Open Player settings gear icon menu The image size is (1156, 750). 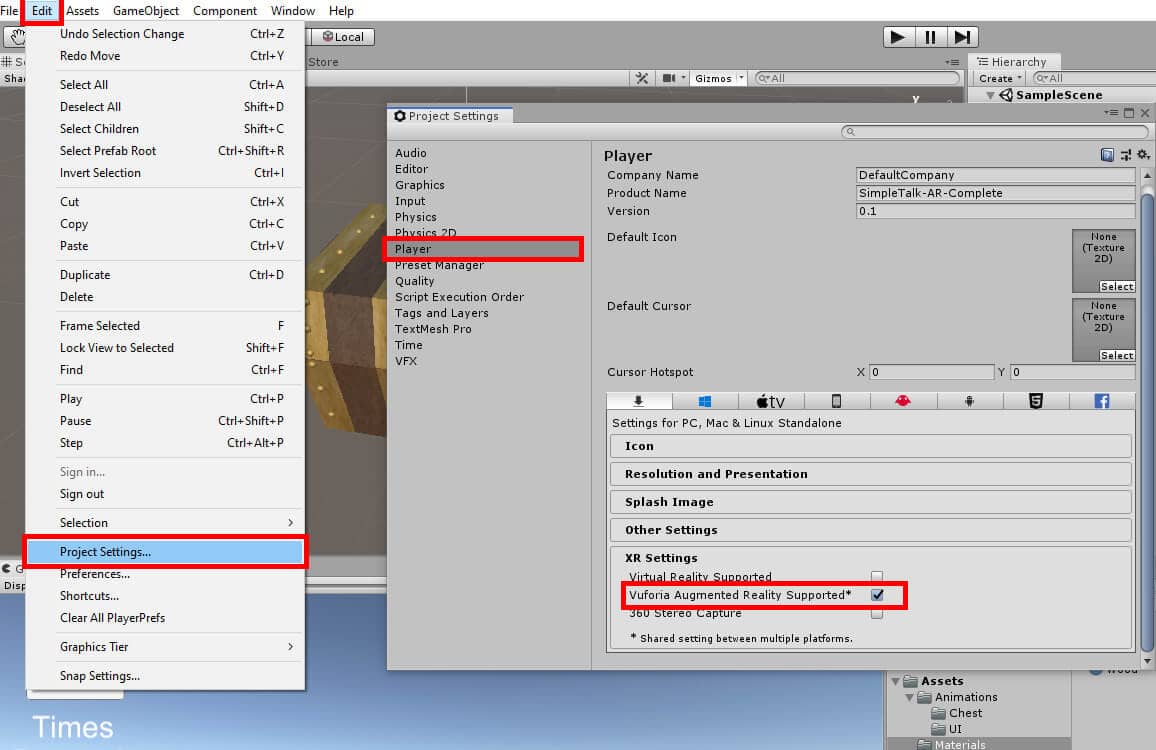1143,155
